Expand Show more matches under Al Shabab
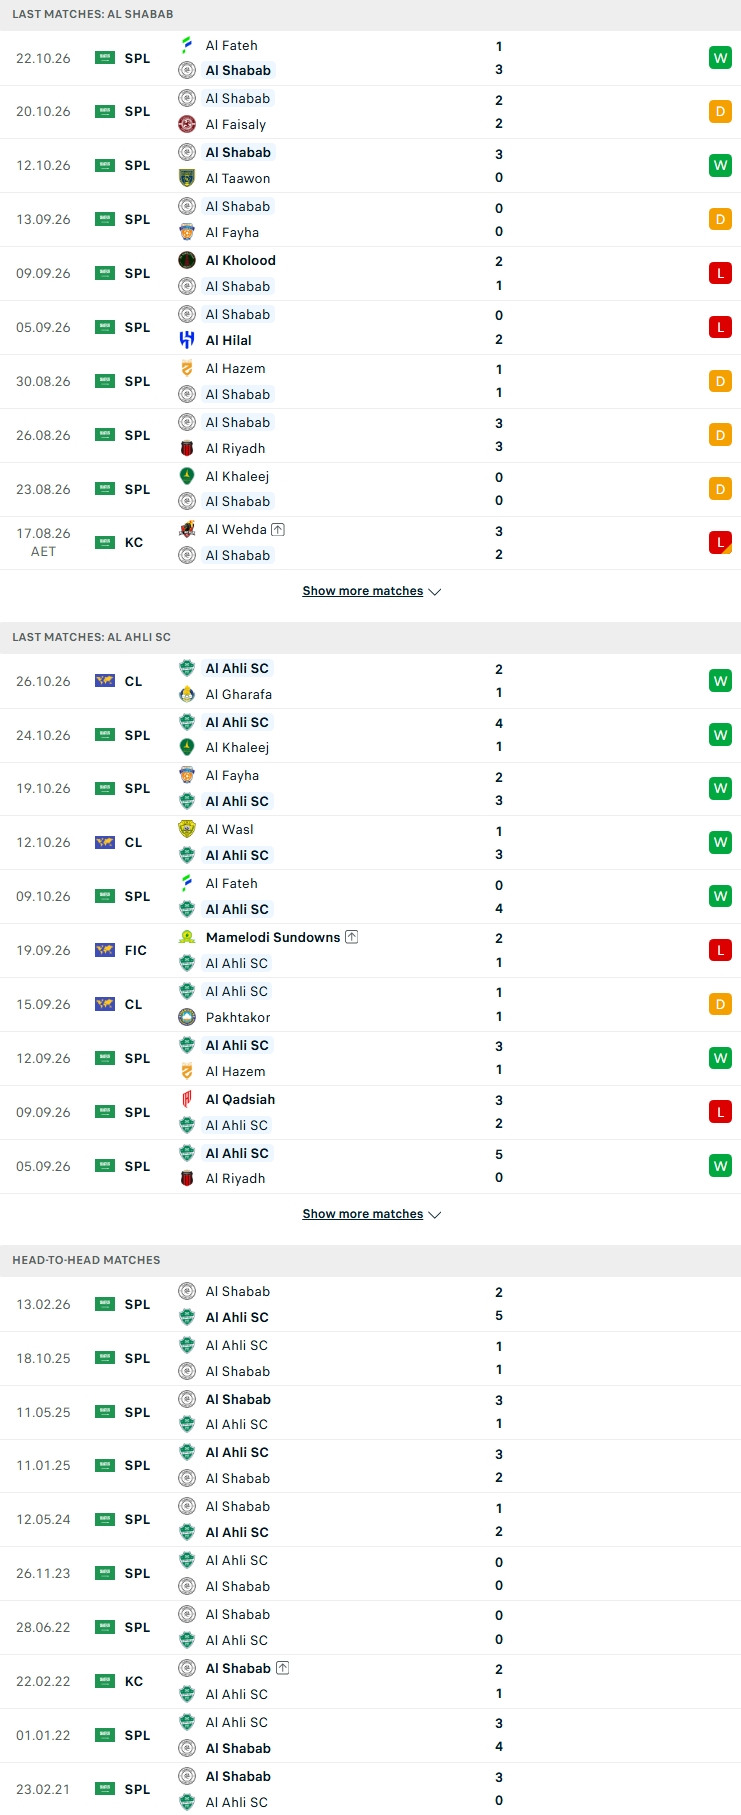Image resolution: width=741 pixels, height=1815 pixels. click(372, 591)
